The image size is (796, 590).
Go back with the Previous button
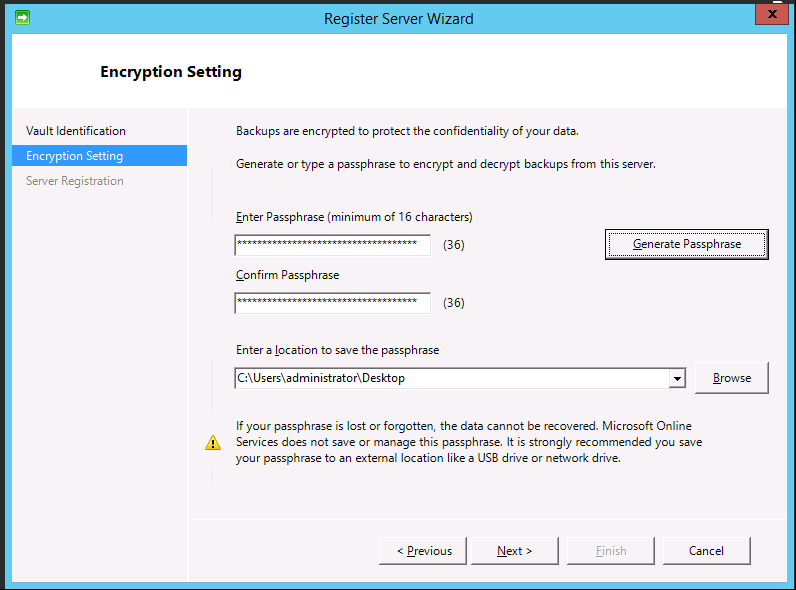(423, 551)
